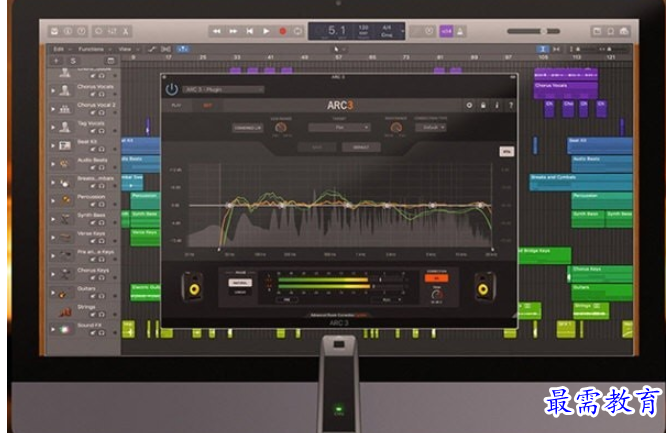Expand the Chorus Vocals track stack
668x433 pixels.
(x=53, y=90)
